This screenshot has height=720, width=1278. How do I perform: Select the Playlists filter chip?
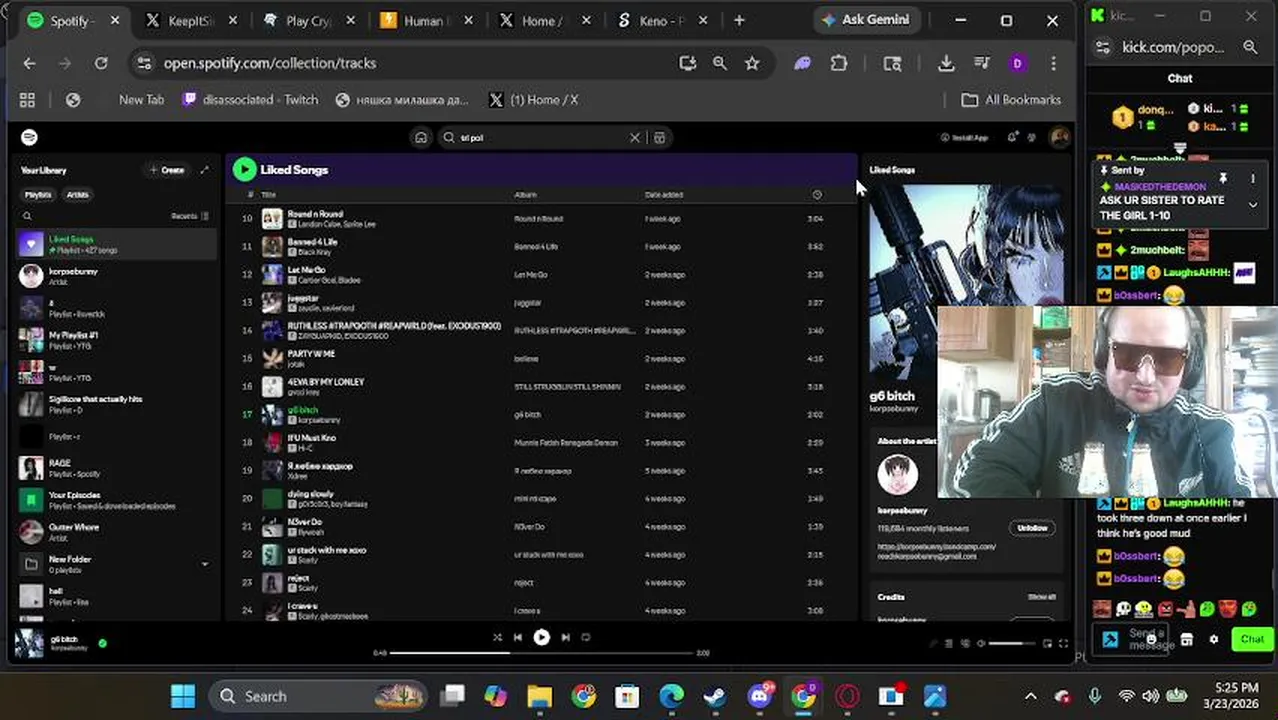pos(38,195)
